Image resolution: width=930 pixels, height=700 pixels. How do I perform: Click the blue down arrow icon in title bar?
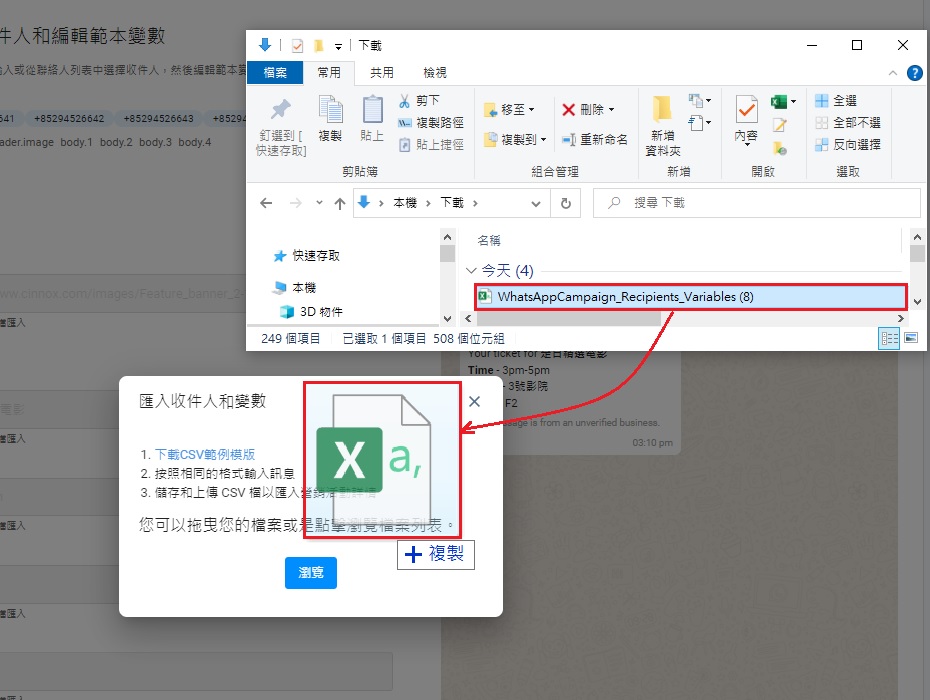265,45
